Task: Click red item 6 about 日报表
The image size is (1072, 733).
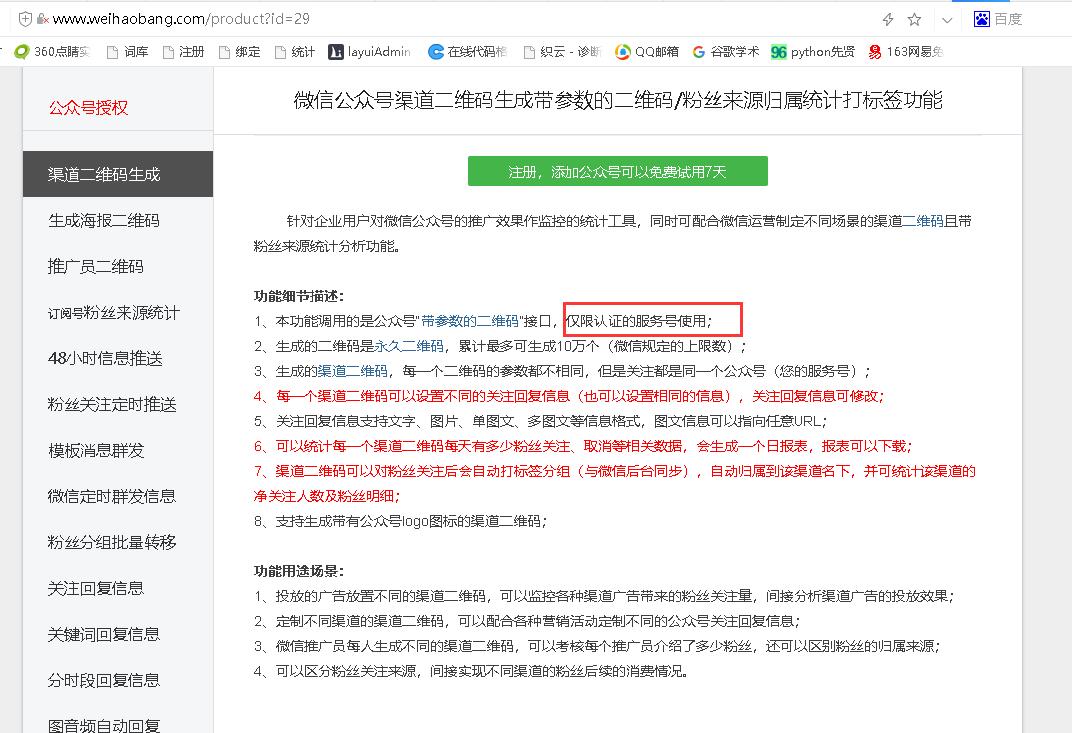Action: [582, 446]
